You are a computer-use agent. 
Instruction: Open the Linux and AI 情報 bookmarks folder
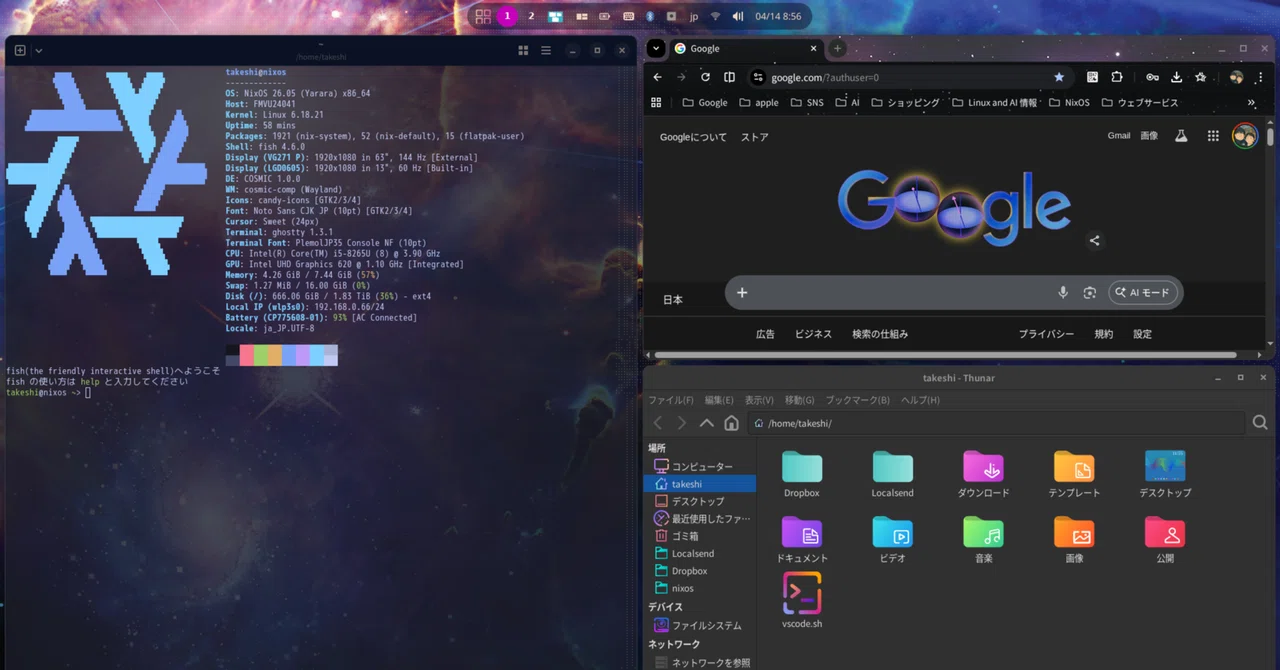click(995, 102)
